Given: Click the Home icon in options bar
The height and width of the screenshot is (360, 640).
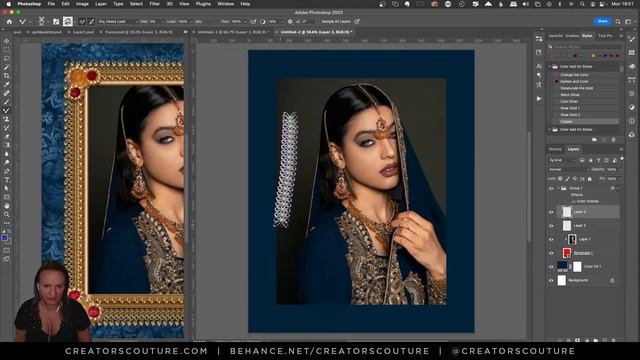Looking at the screenshot, I should click(9, 22).
